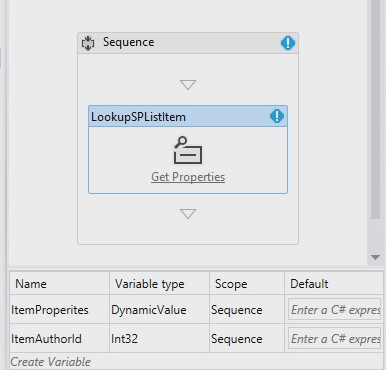Click the drop arrow above LookupSPListItem
Viewport: 386px width, 370px height.
pyautogui.click(x=188, y=85)
